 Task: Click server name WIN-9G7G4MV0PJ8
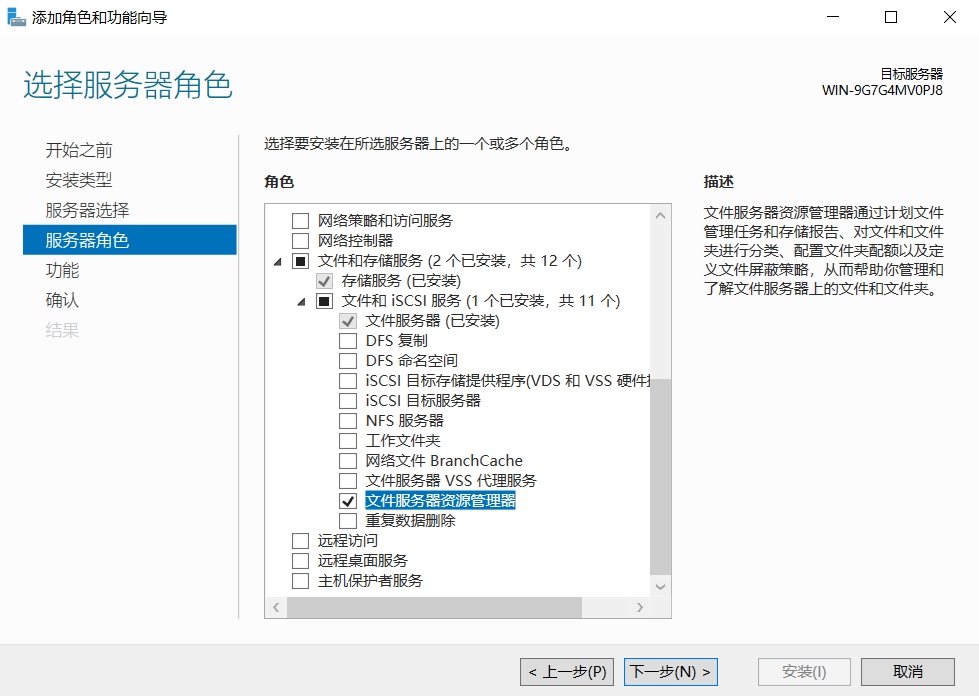click(882, 91)
